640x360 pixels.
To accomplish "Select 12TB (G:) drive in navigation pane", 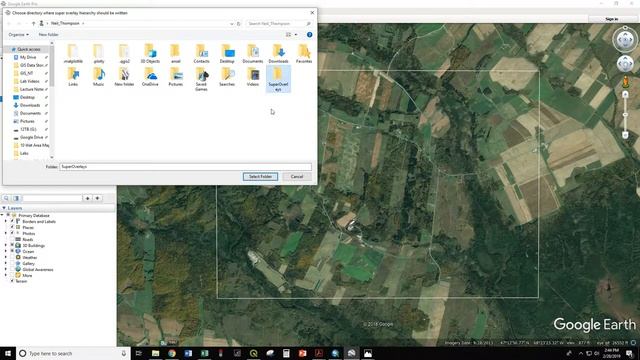I will 28,129.
